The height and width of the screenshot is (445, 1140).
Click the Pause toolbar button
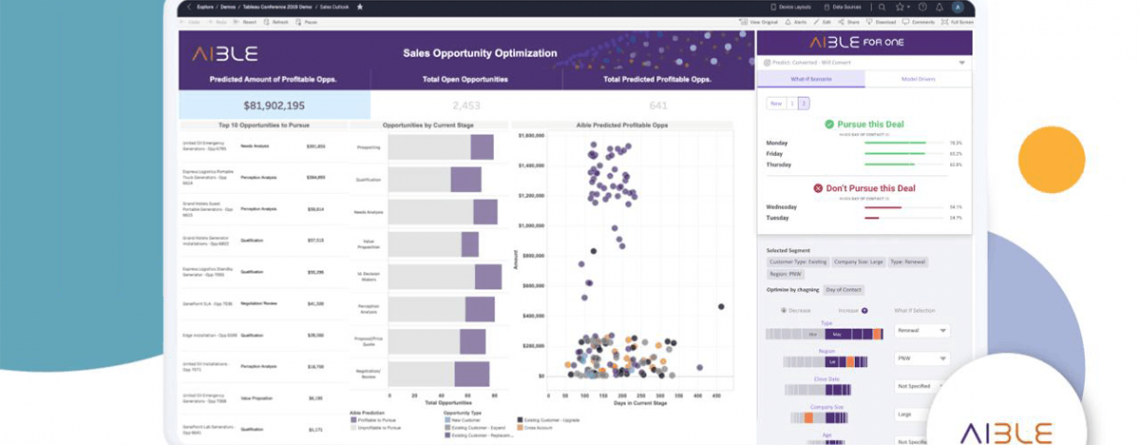point(305,22)
